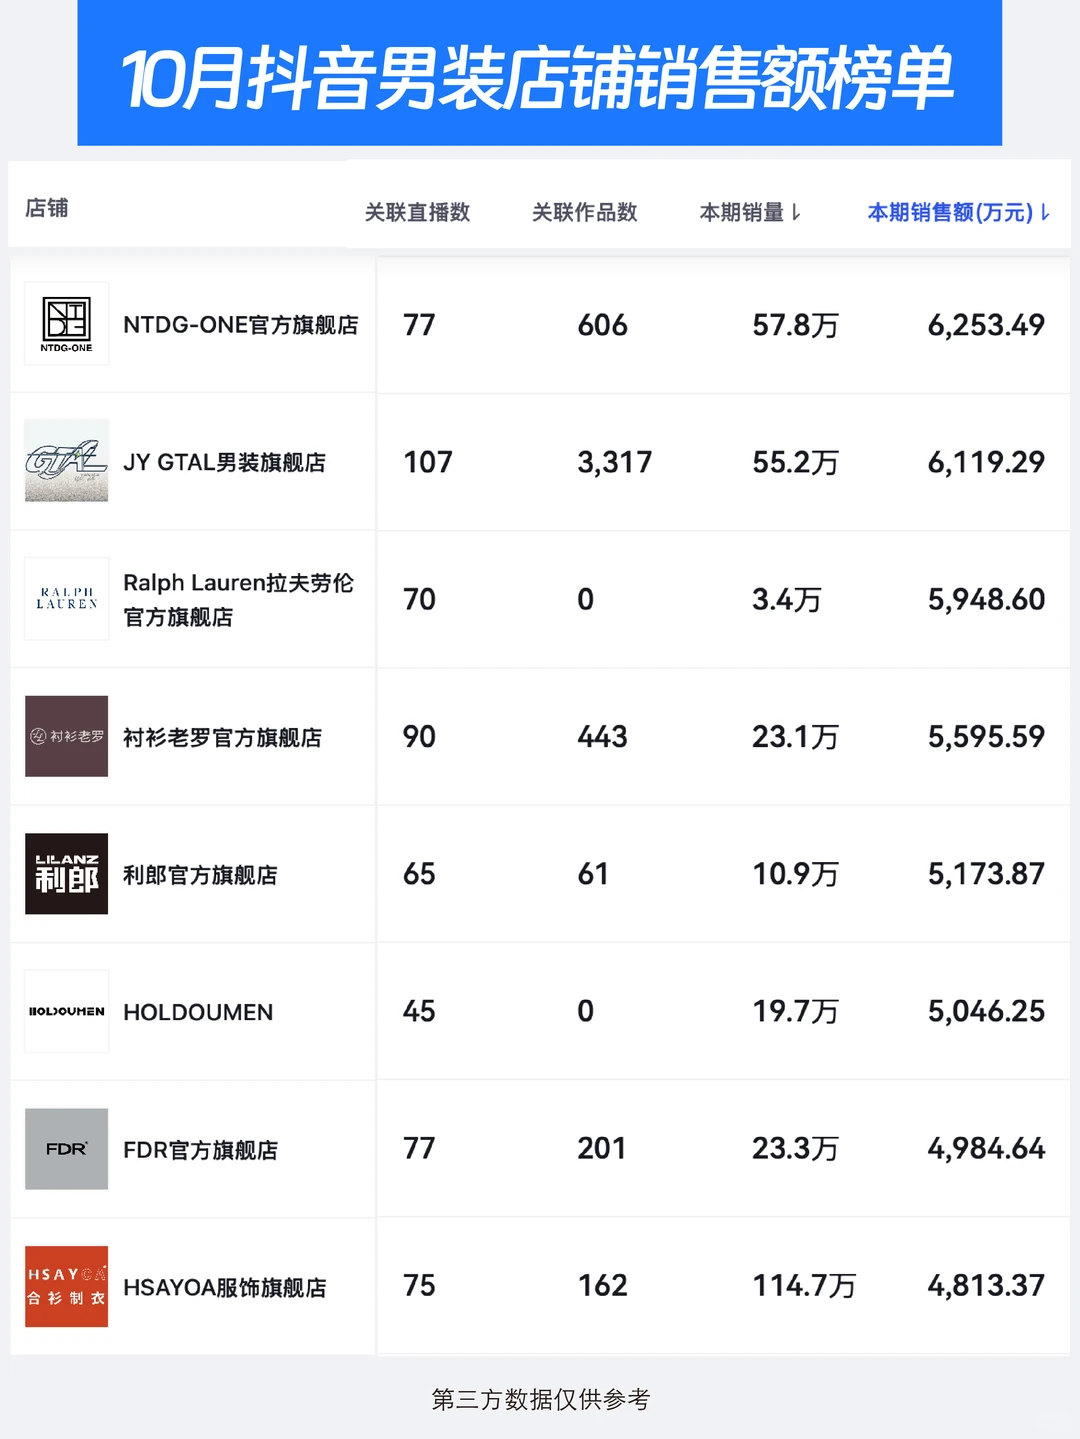Sort by 本期销售额(万元) arrow icon
Image resolution: width=1080 pixels, height=1439 pixels.
[1045, 212]
